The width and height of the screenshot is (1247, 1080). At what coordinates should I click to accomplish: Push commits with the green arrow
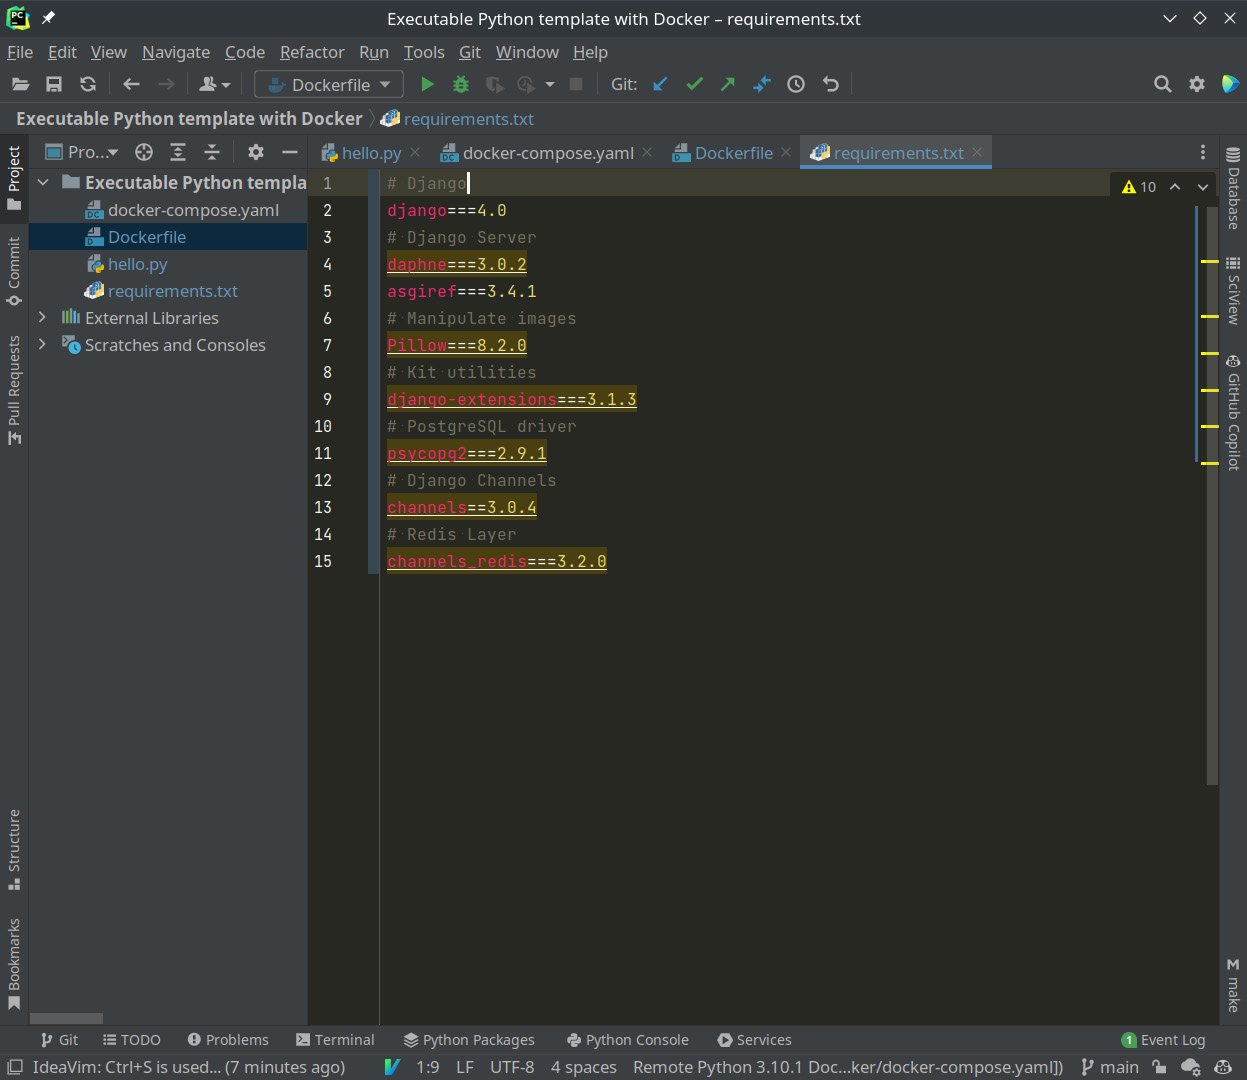[x=728, y=85]
